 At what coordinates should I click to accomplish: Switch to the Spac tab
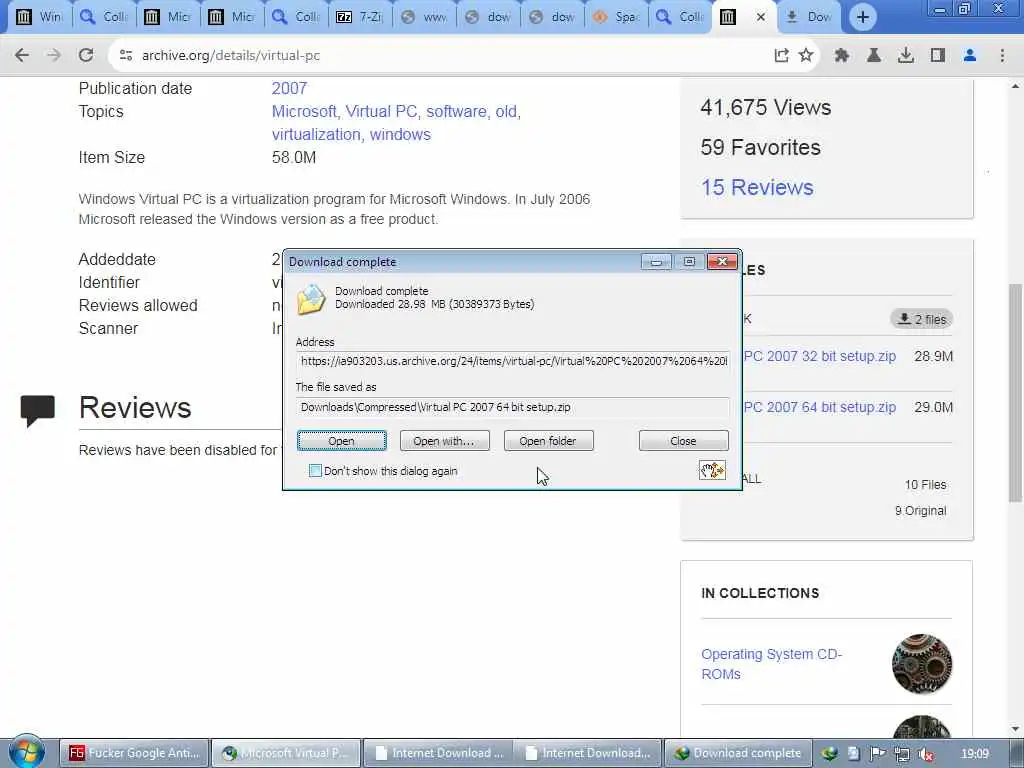point(616,17)
